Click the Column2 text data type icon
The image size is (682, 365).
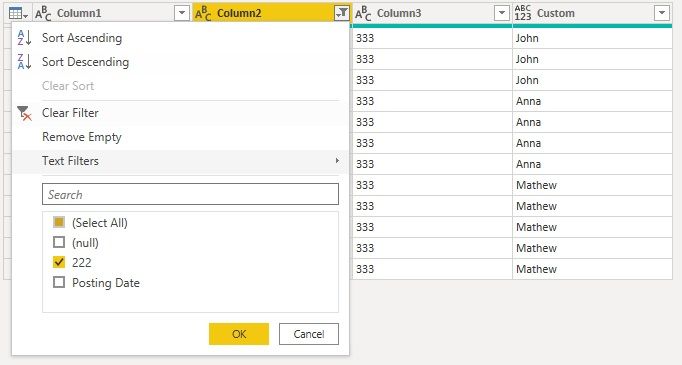pos(203,13)
